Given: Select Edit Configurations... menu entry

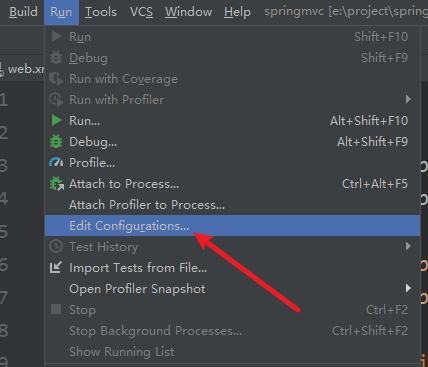Looking at the screenshot, I should tap(232, 226).
